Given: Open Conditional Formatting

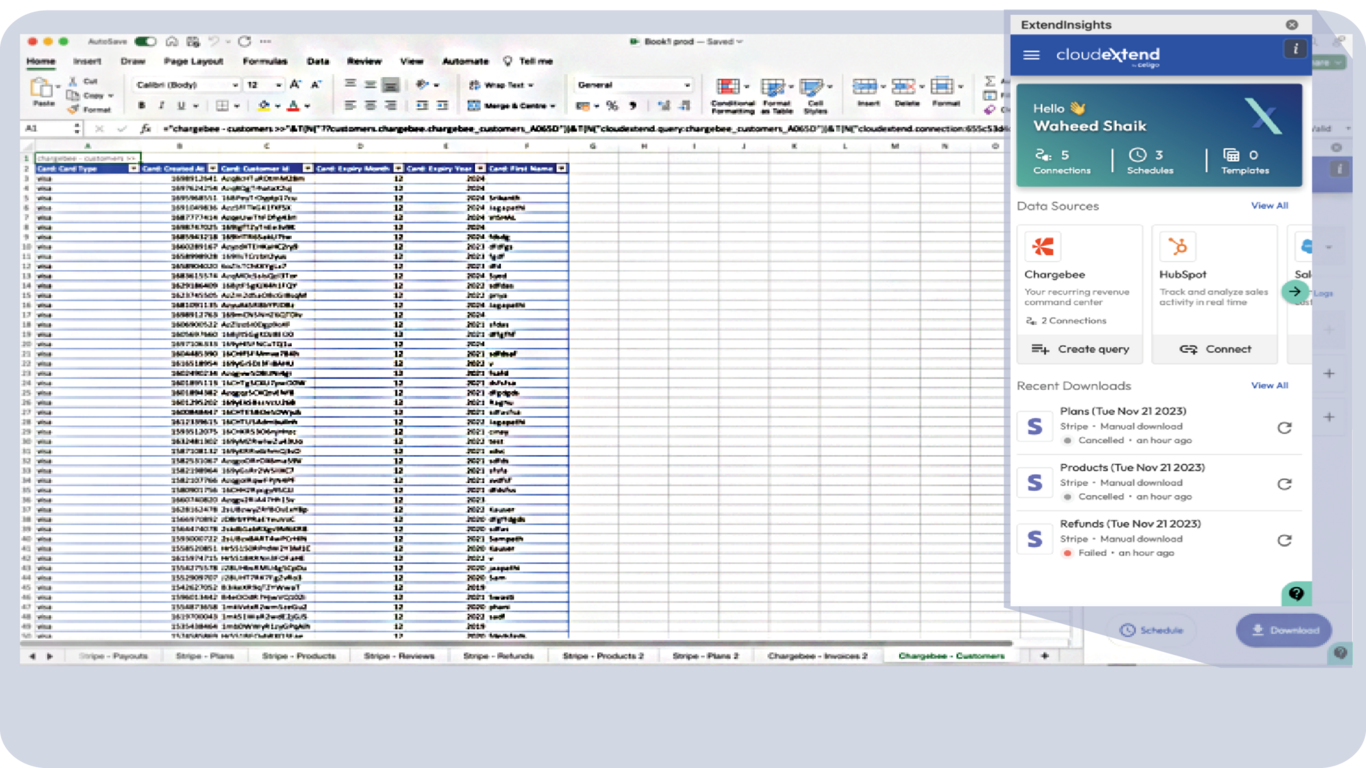Looking at the screenshot, I should click(732, 95).
